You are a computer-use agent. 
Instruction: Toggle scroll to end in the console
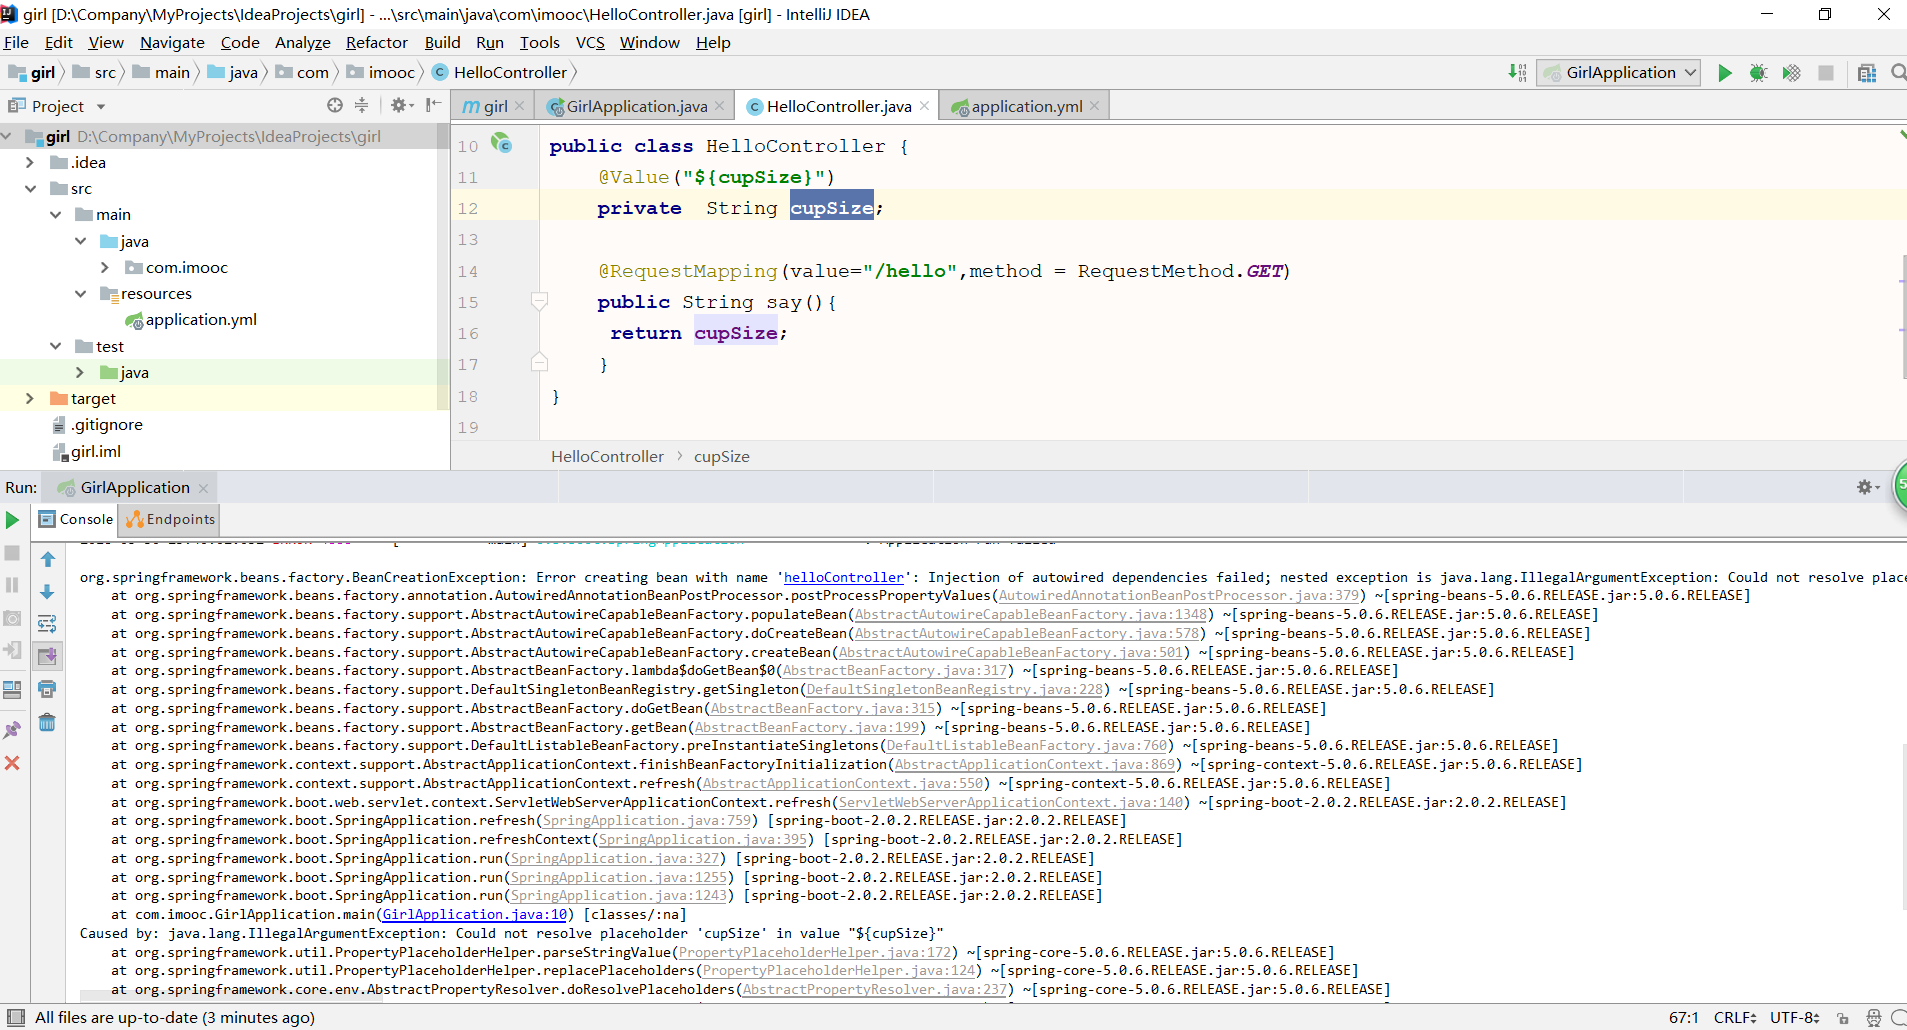pos(47,656)
